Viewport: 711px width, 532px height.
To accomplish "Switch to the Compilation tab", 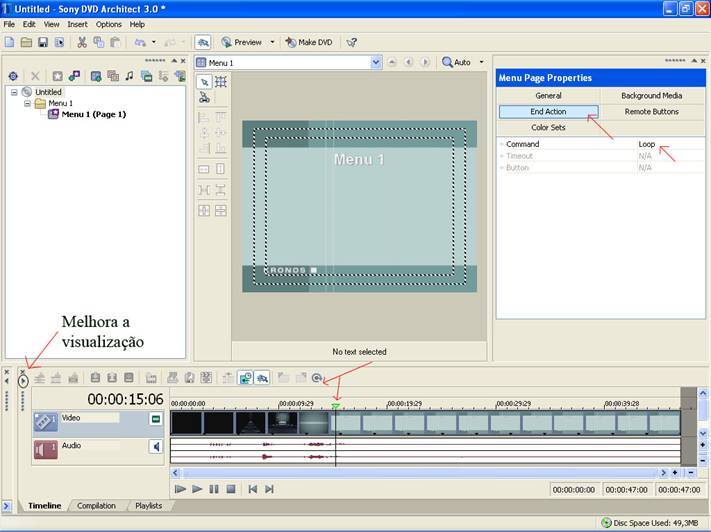I will click(96, 505).
